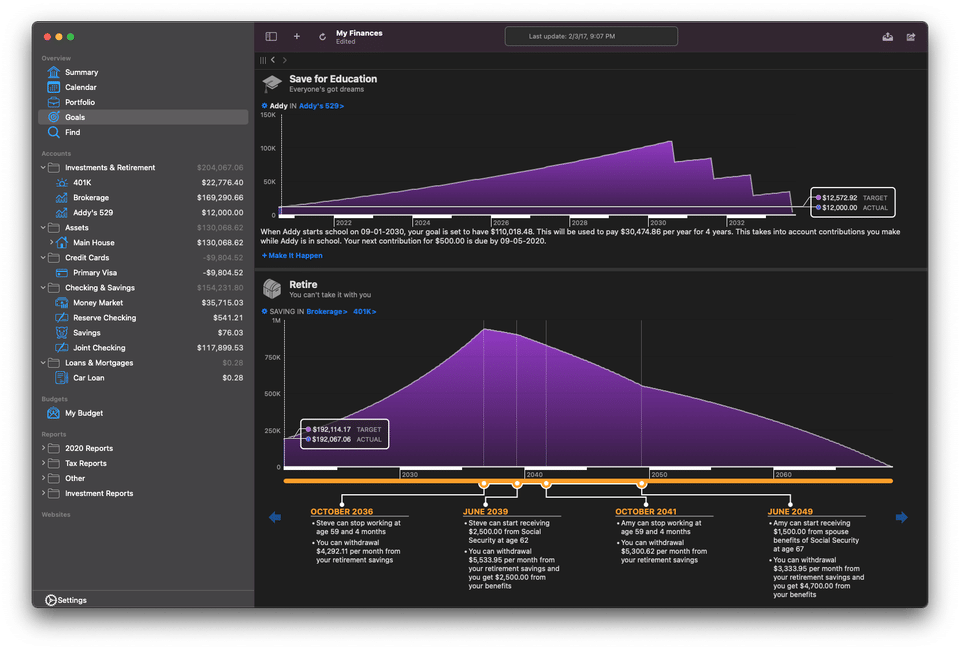Open Find in the sidebar
960x650 pixels.
point(72,132)
